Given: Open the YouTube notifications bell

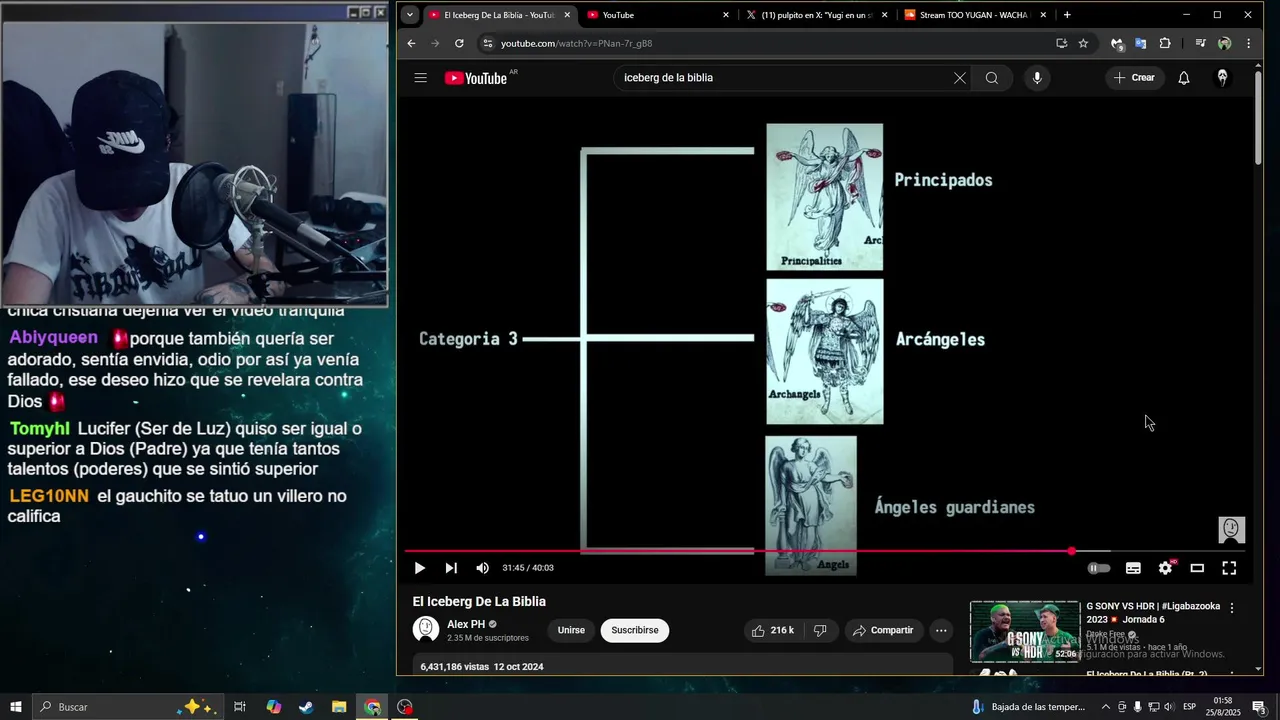Looking at the screenshot, I should [1184, 78].
